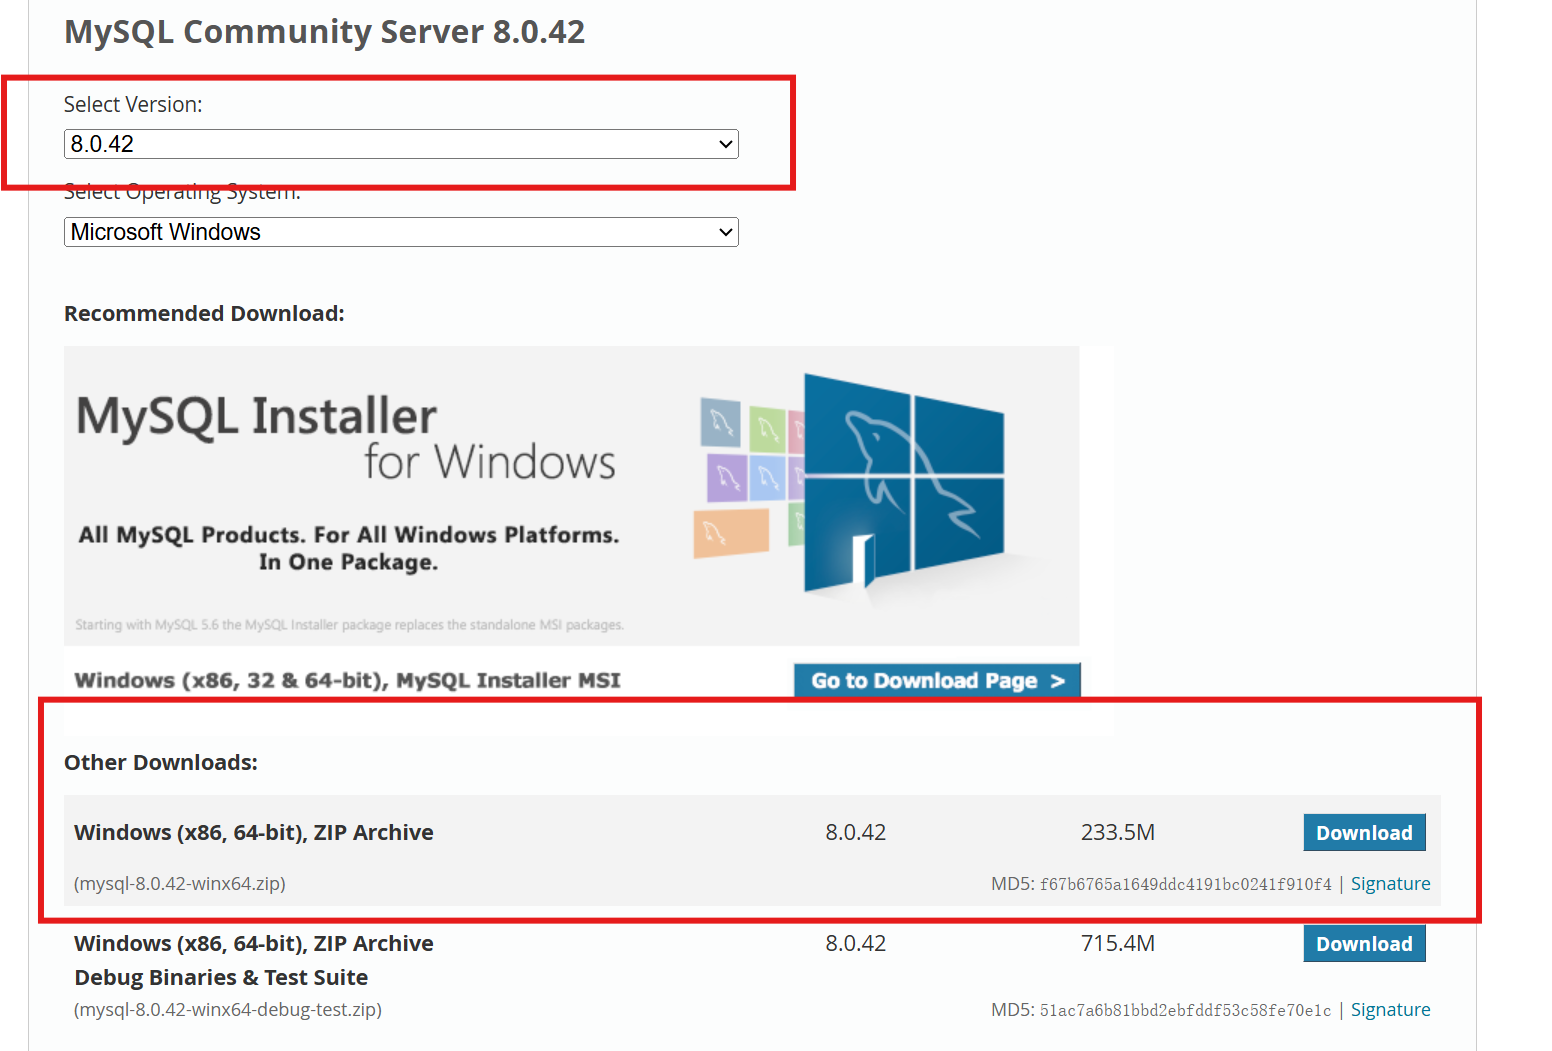
Task: Click Windows (x86, 32 & 64-bit), MySQL Installer MSI text
Action: [347, 680]
